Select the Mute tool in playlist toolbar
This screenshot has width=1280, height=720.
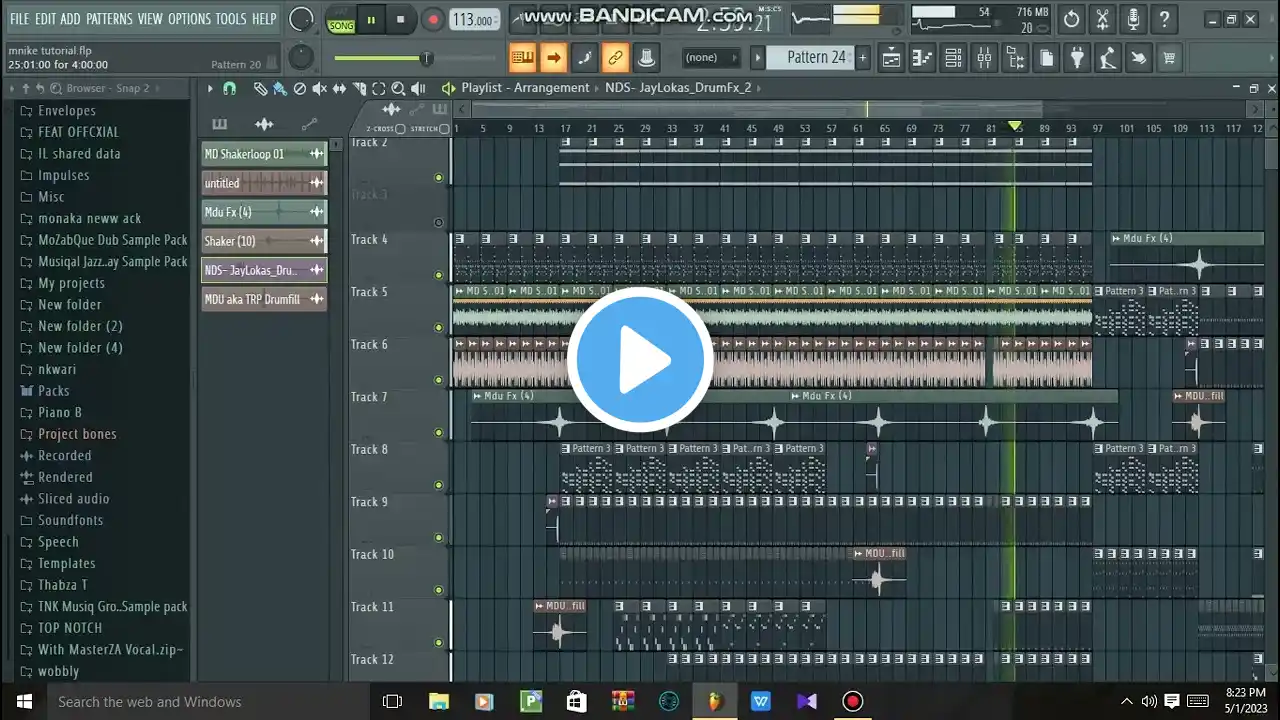[x=319, y=88]
